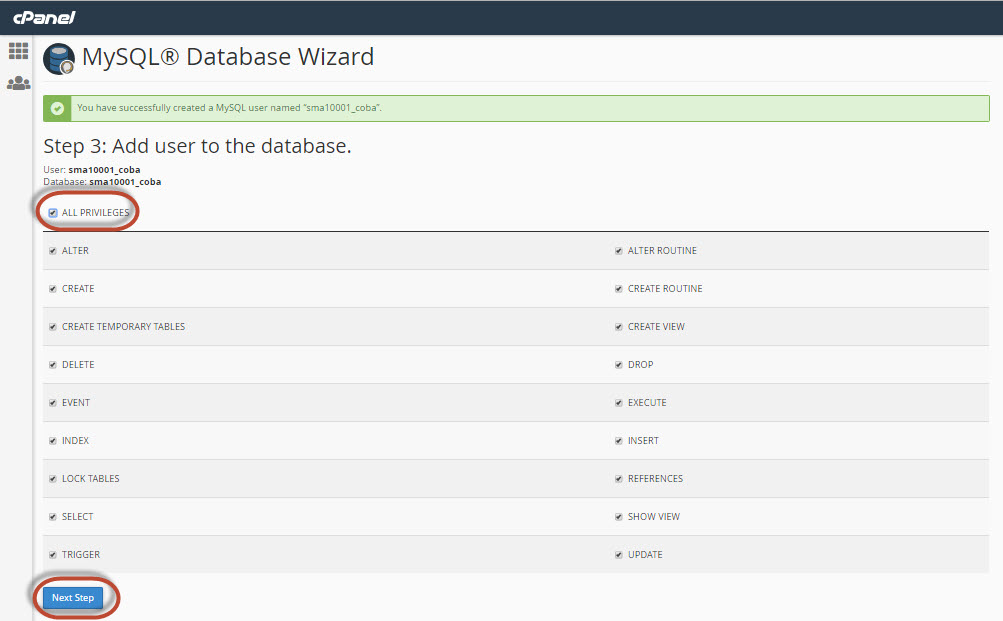This screenshot has width=1003, height=621.
Task: Uncheck the SHOW VIEW checkbox
Action: pos(619,517)
